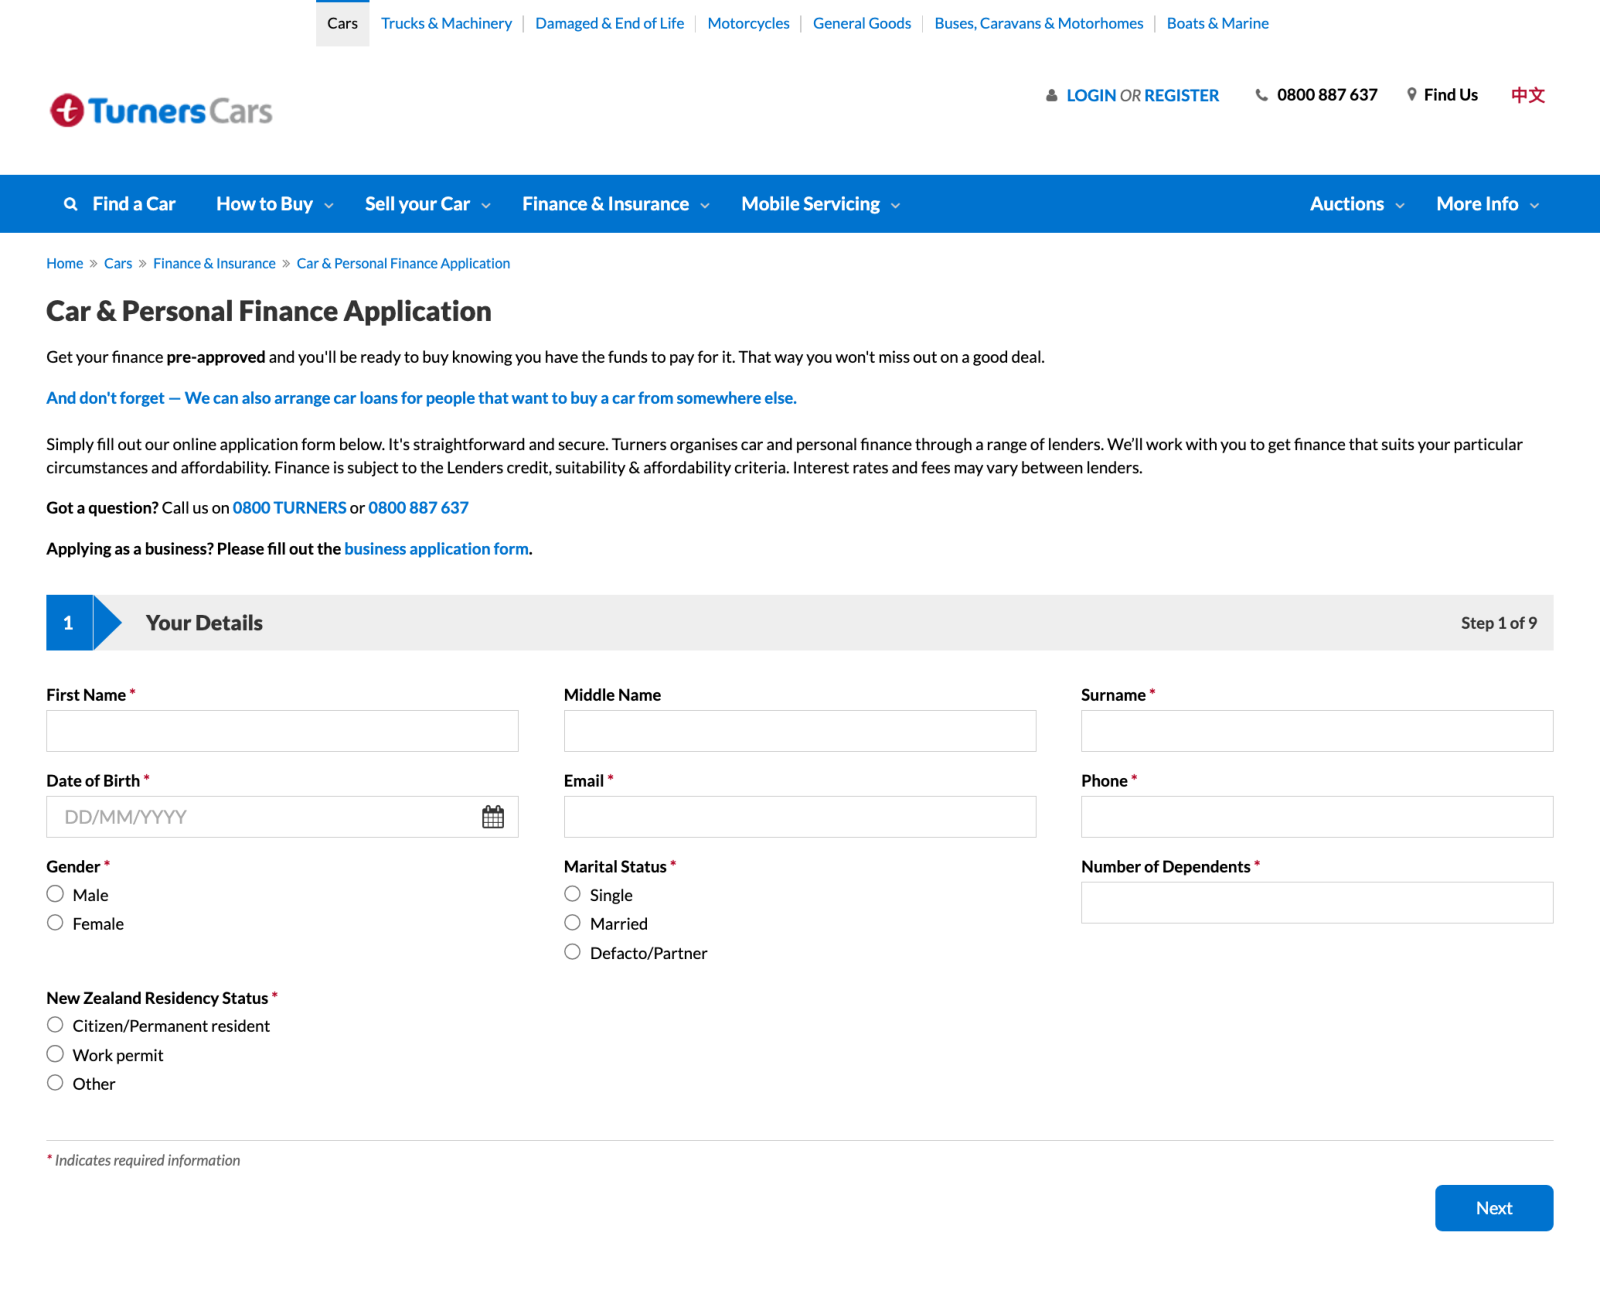The width and height of the screenshot is (1600, 1307).
Task: Open the General Goods tab
Action: [862, 23]
